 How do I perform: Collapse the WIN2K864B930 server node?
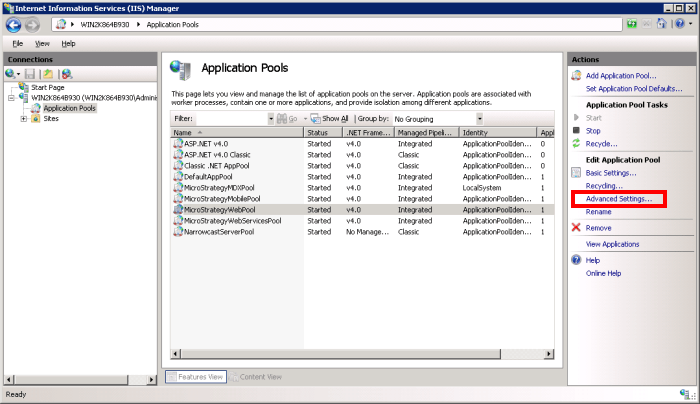[x=11, y=98]
